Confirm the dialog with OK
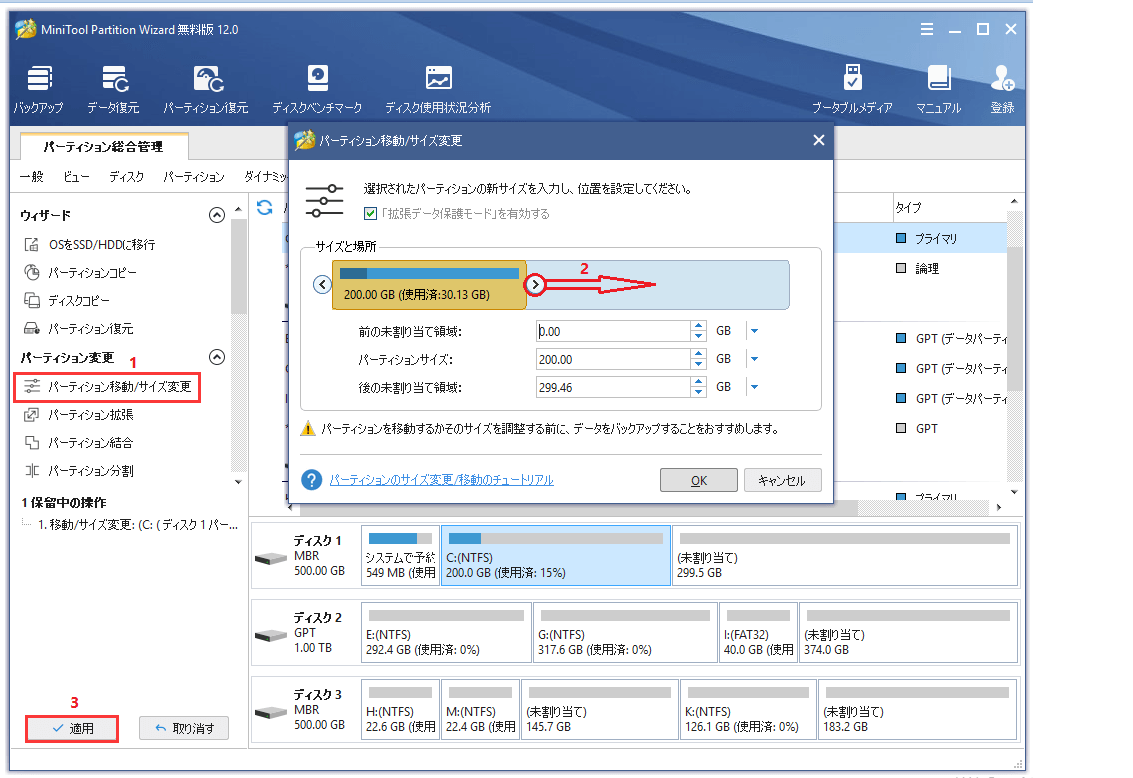 click(698, 480)
